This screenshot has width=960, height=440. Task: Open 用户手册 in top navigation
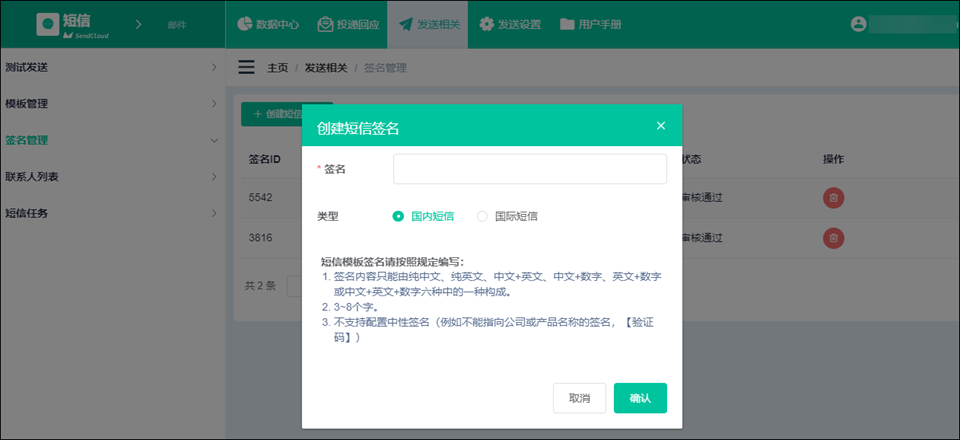[590, 24]
